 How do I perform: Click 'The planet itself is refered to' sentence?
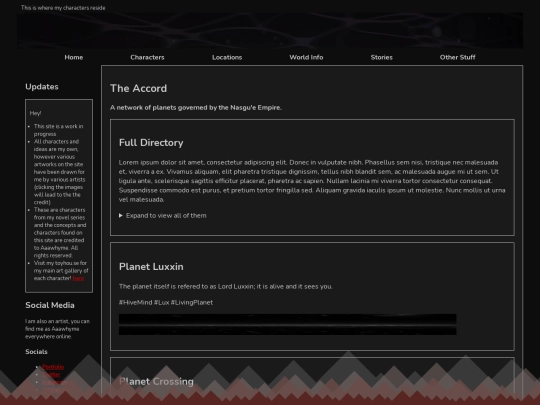(226, 287)
